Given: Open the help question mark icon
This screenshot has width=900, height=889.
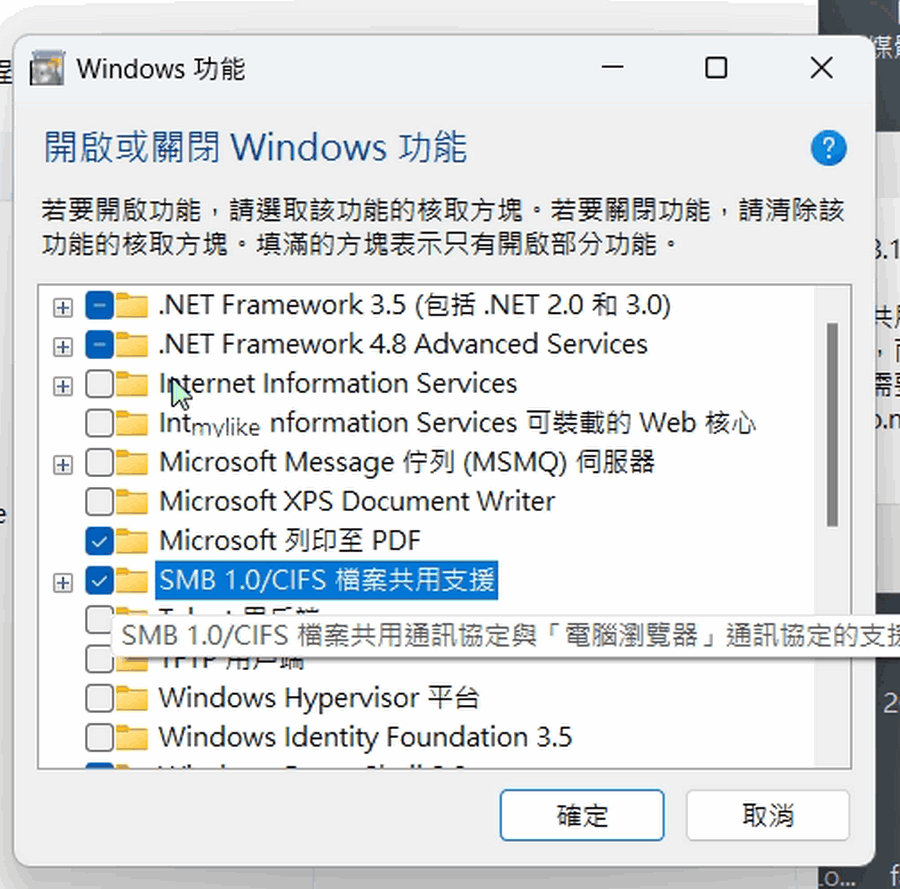Looking at the screenshot, I should 828,148.
